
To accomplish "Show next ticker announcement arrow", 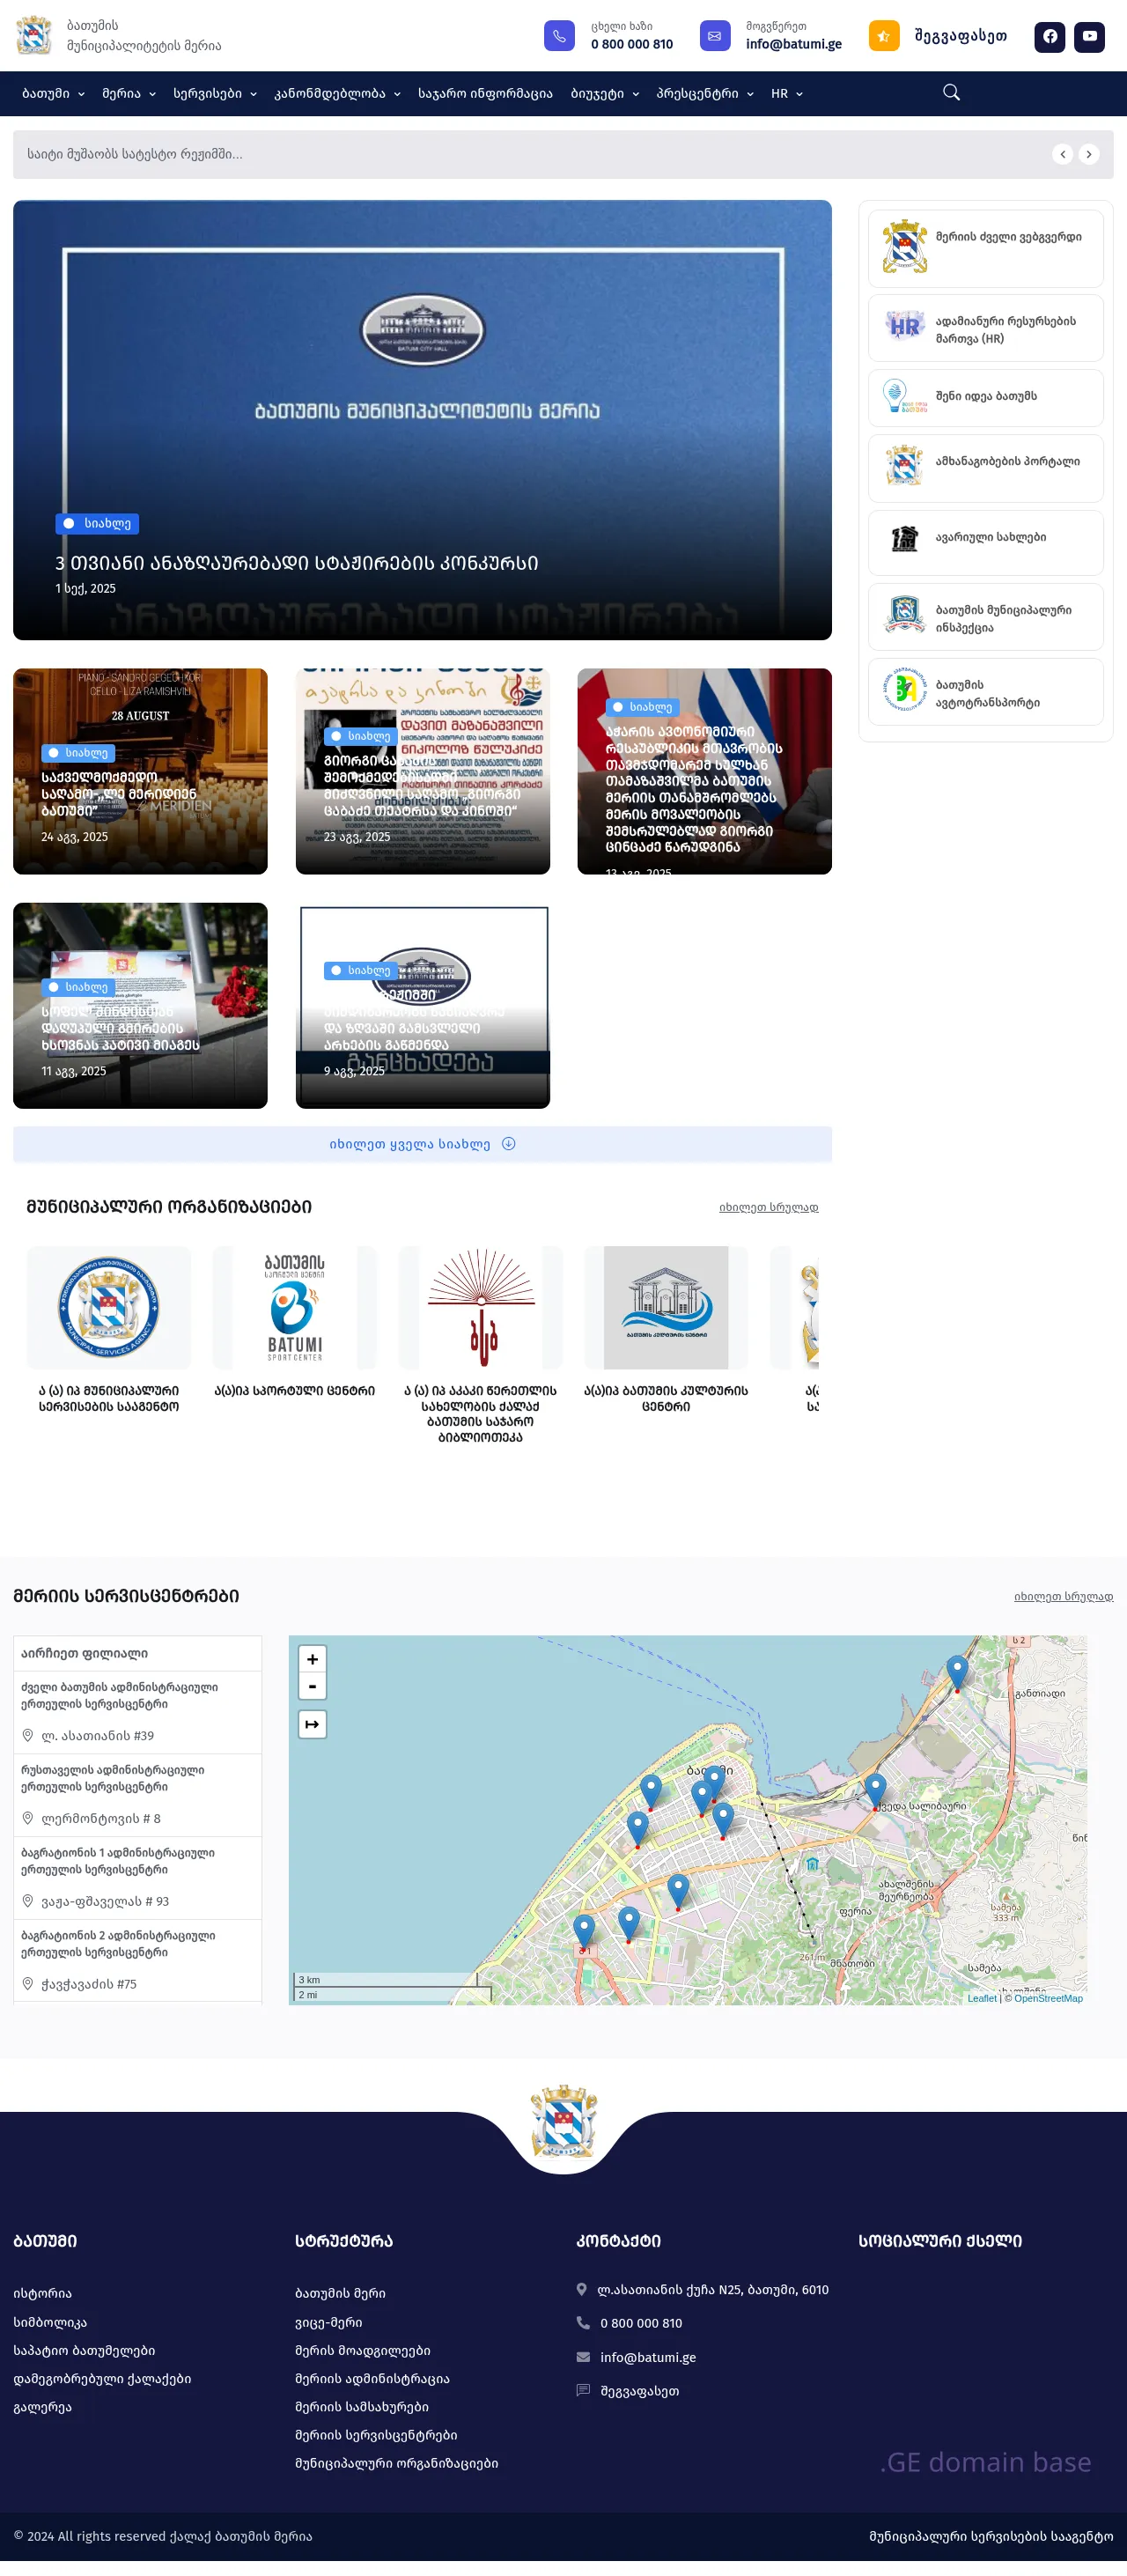I will 1089,154.
